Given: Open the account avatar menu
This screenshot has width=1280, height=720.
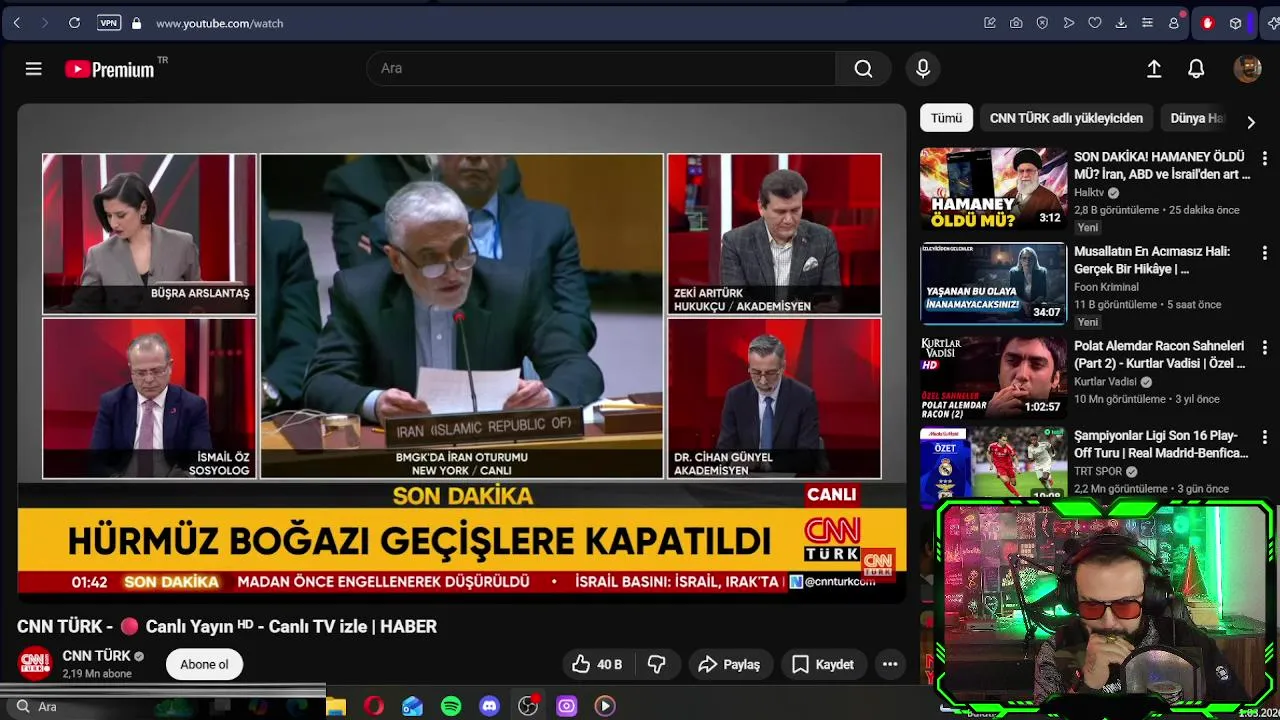Looking at the screenshot, I should click(x=1247, y=68).
